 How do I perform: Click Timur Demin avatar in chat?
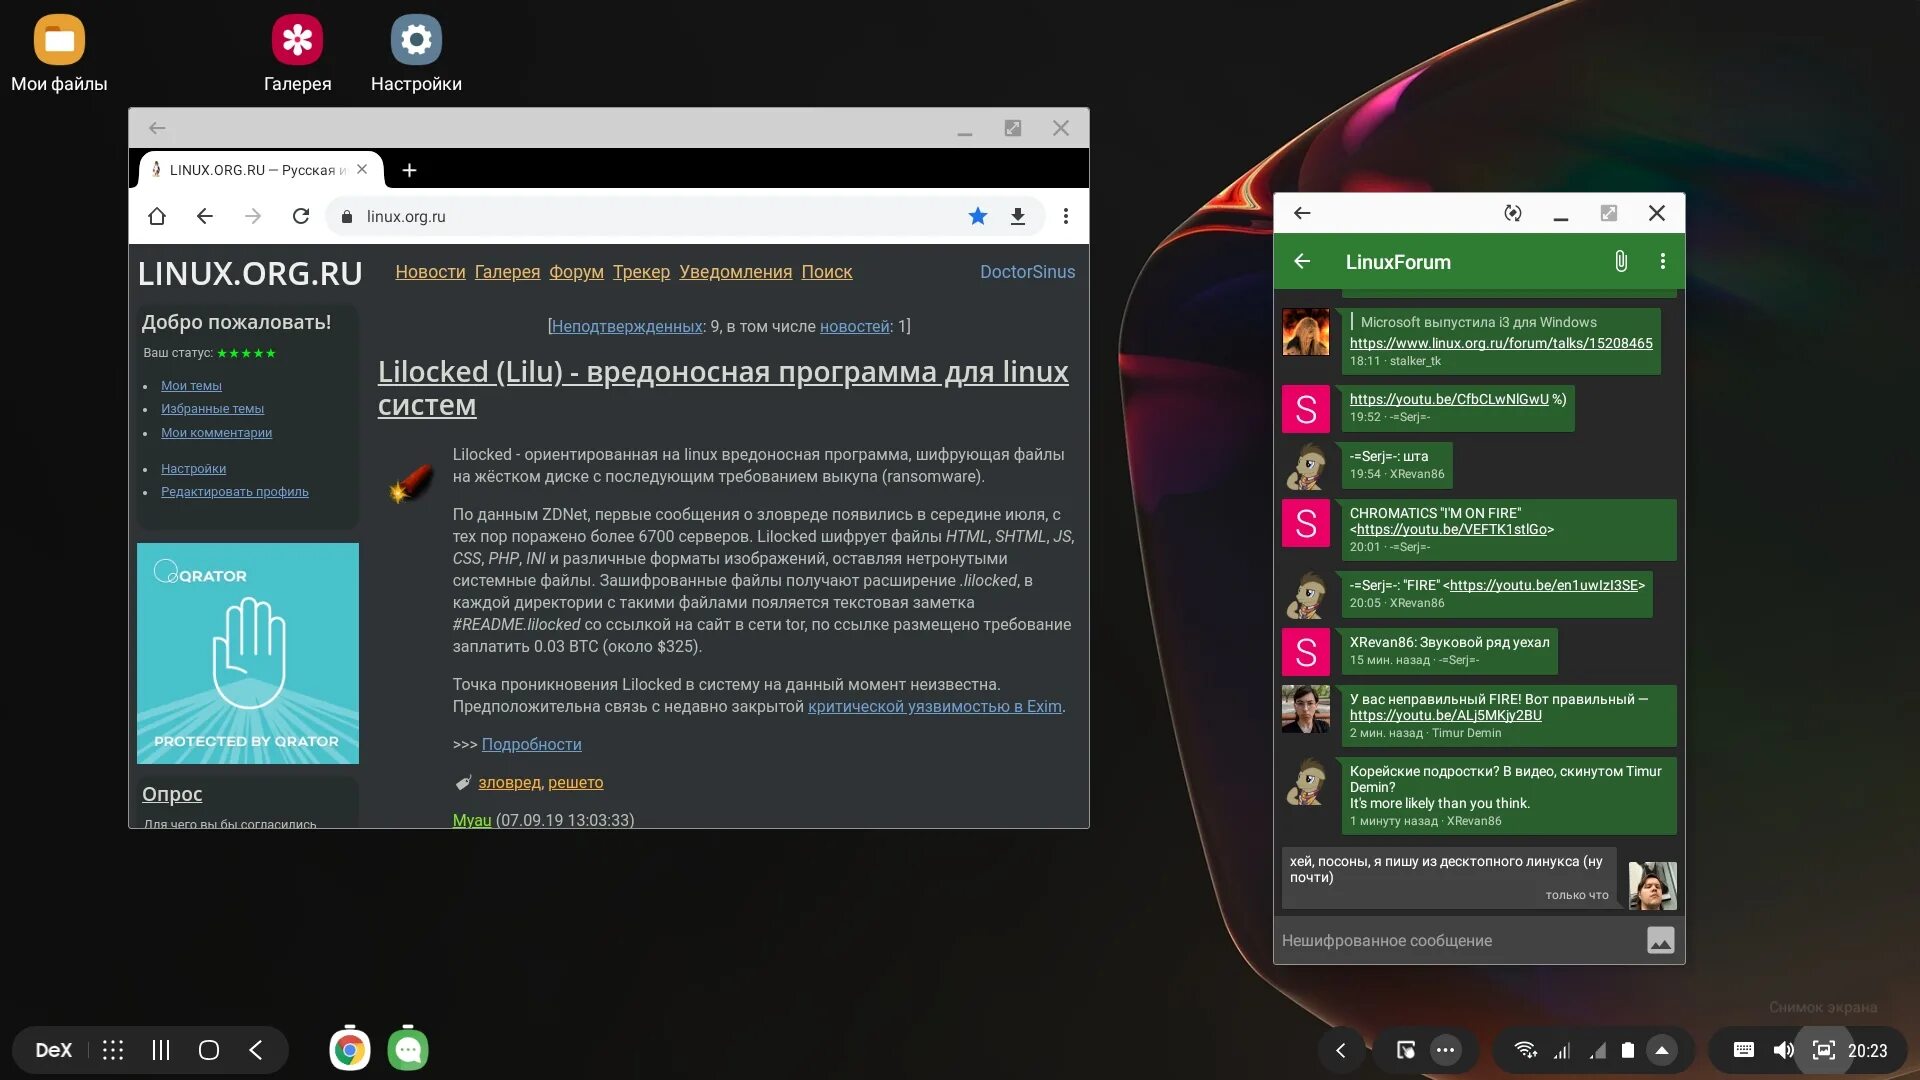(1306, 710)
